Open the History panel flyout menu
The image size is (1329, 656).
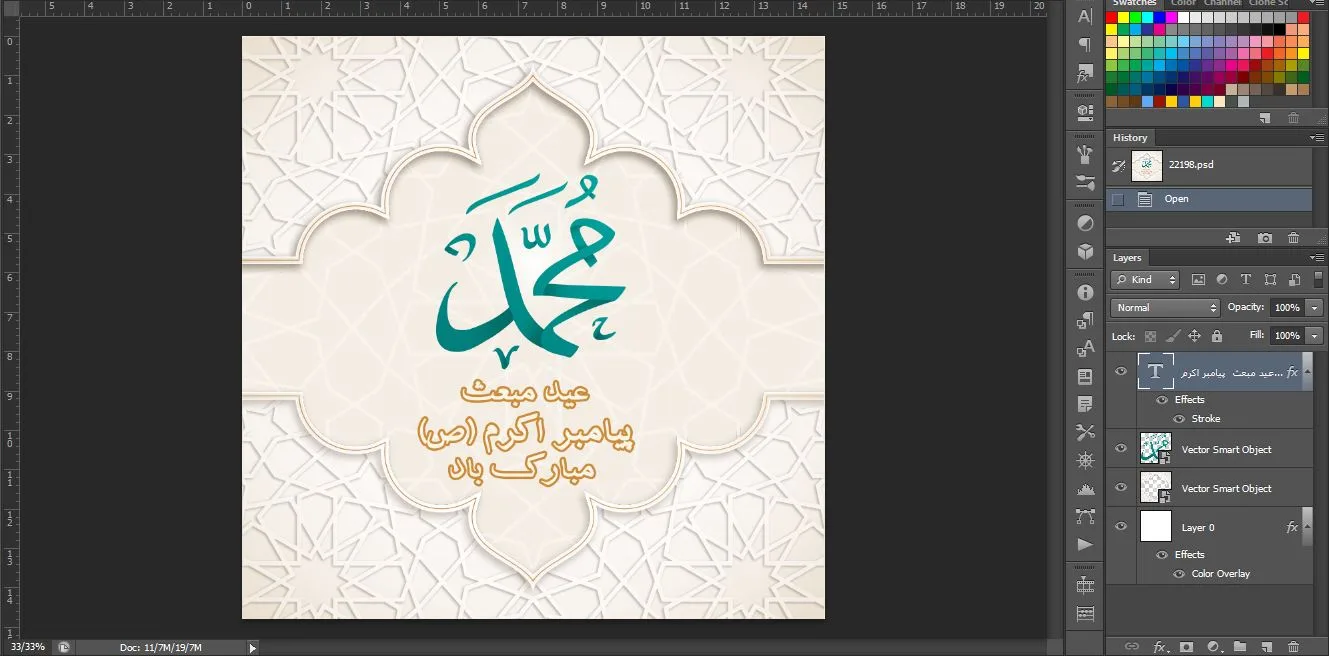(x=1316, y=138)
